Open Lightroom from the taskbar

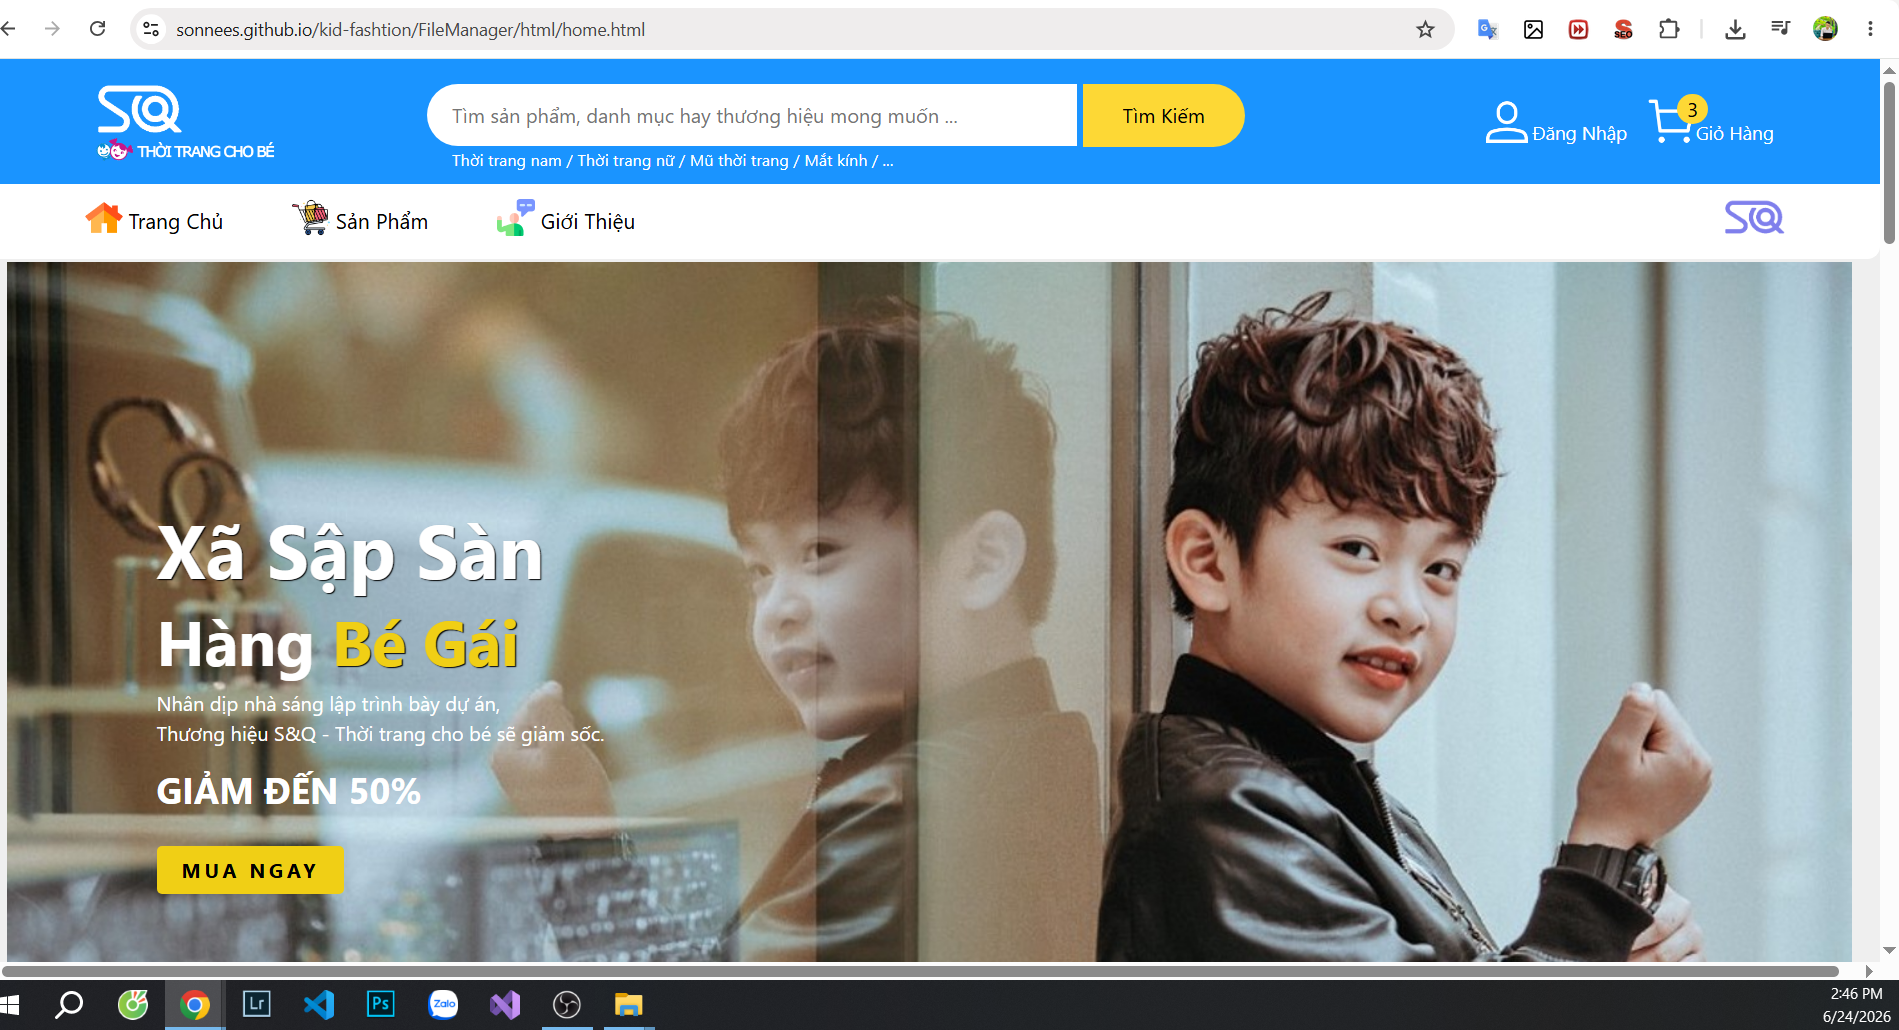257,1004
